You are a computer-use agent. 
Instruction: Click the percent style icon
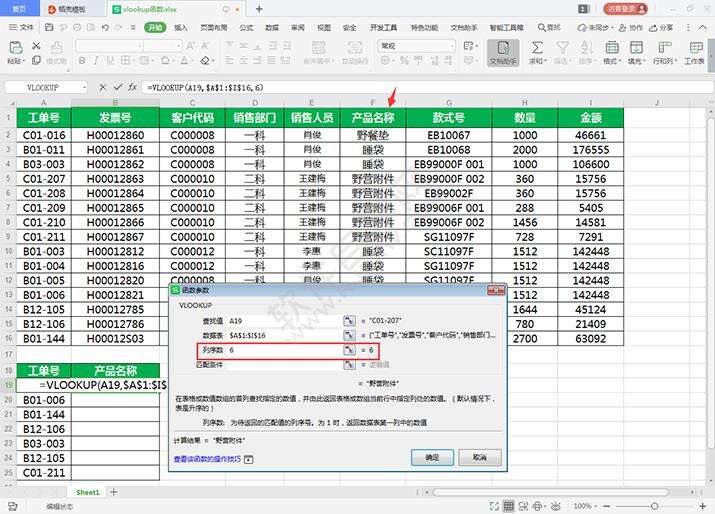coord(404,60)
